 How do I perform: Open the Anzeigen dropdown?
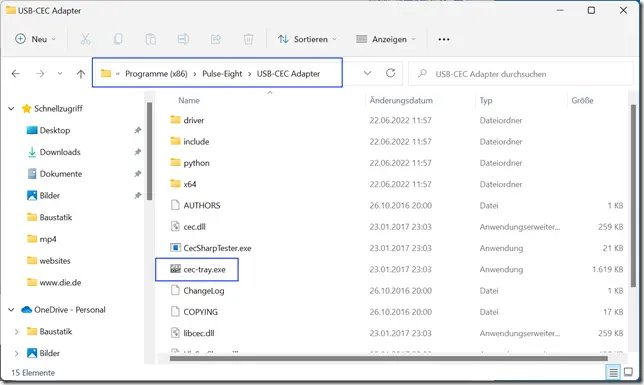coord(386,39)
